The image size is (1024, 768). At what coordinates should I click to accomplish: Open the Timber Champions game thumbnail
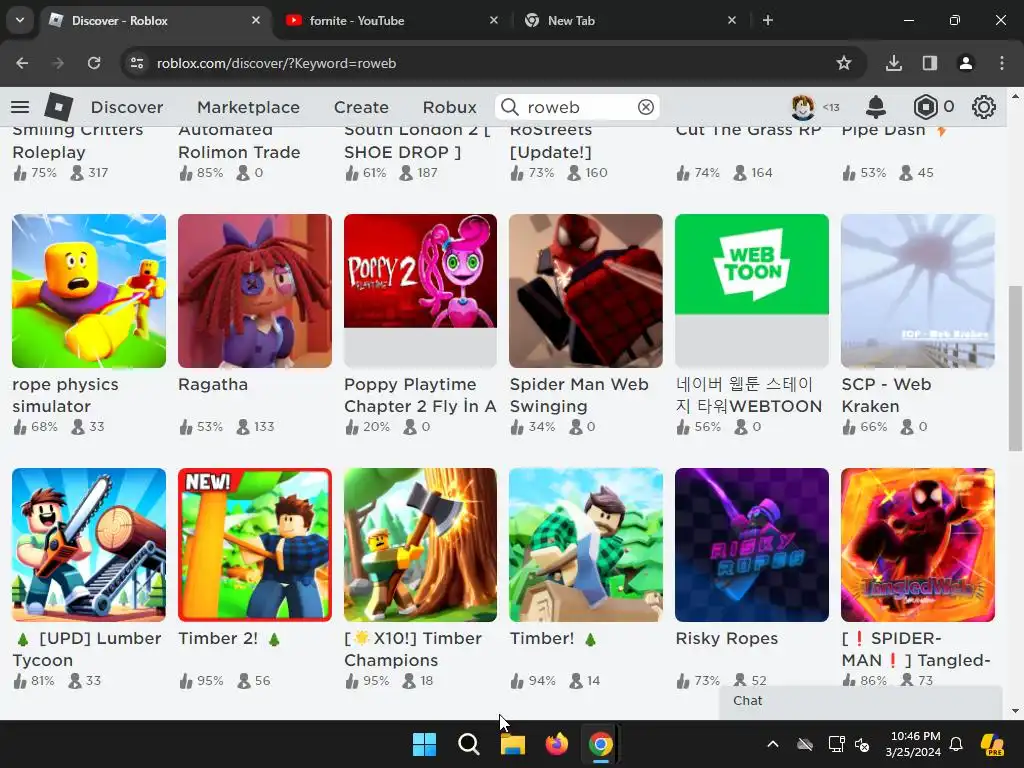420,545
